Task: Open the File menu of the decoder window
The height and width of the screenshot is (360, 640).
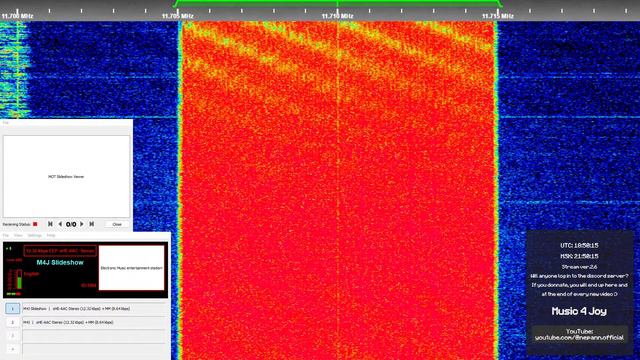Action: pyautogui.click(x=6, y=236)
